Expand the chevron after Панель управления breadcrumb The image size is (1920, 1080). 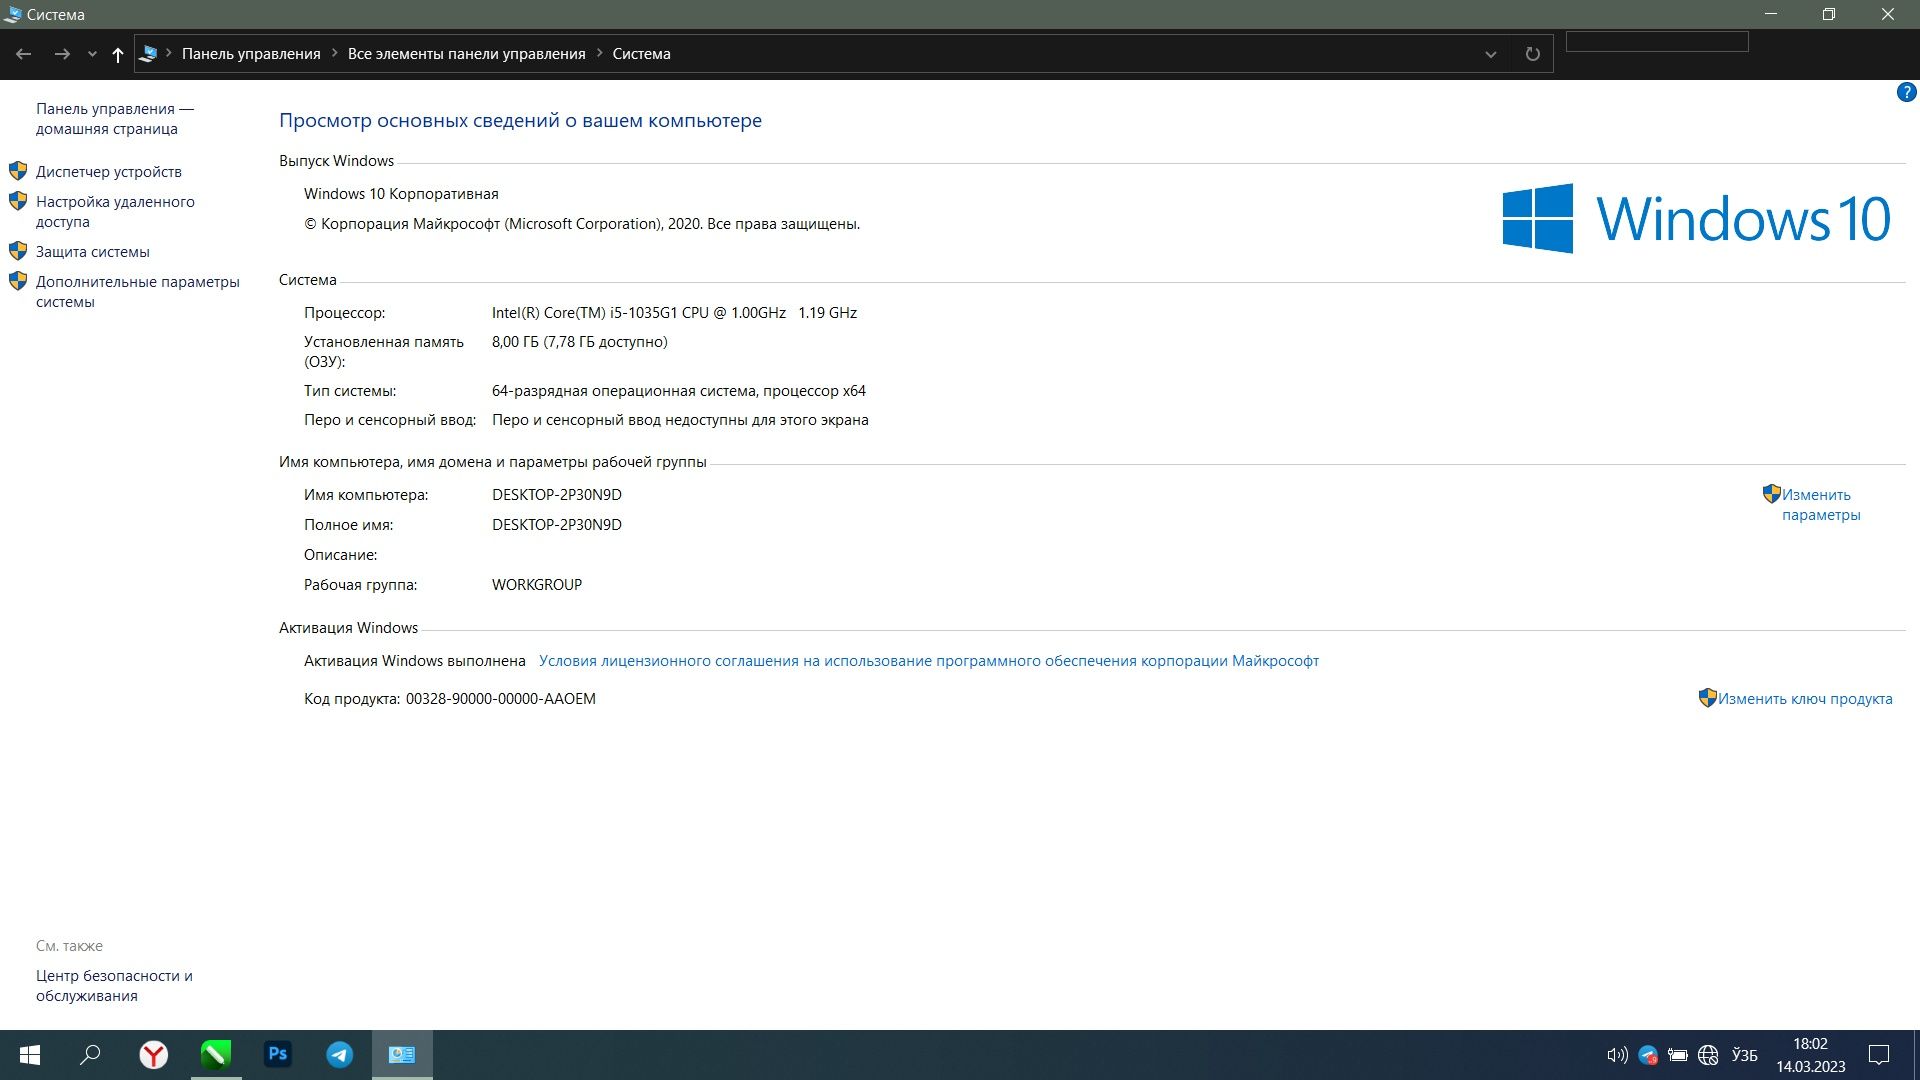(334, 54)
